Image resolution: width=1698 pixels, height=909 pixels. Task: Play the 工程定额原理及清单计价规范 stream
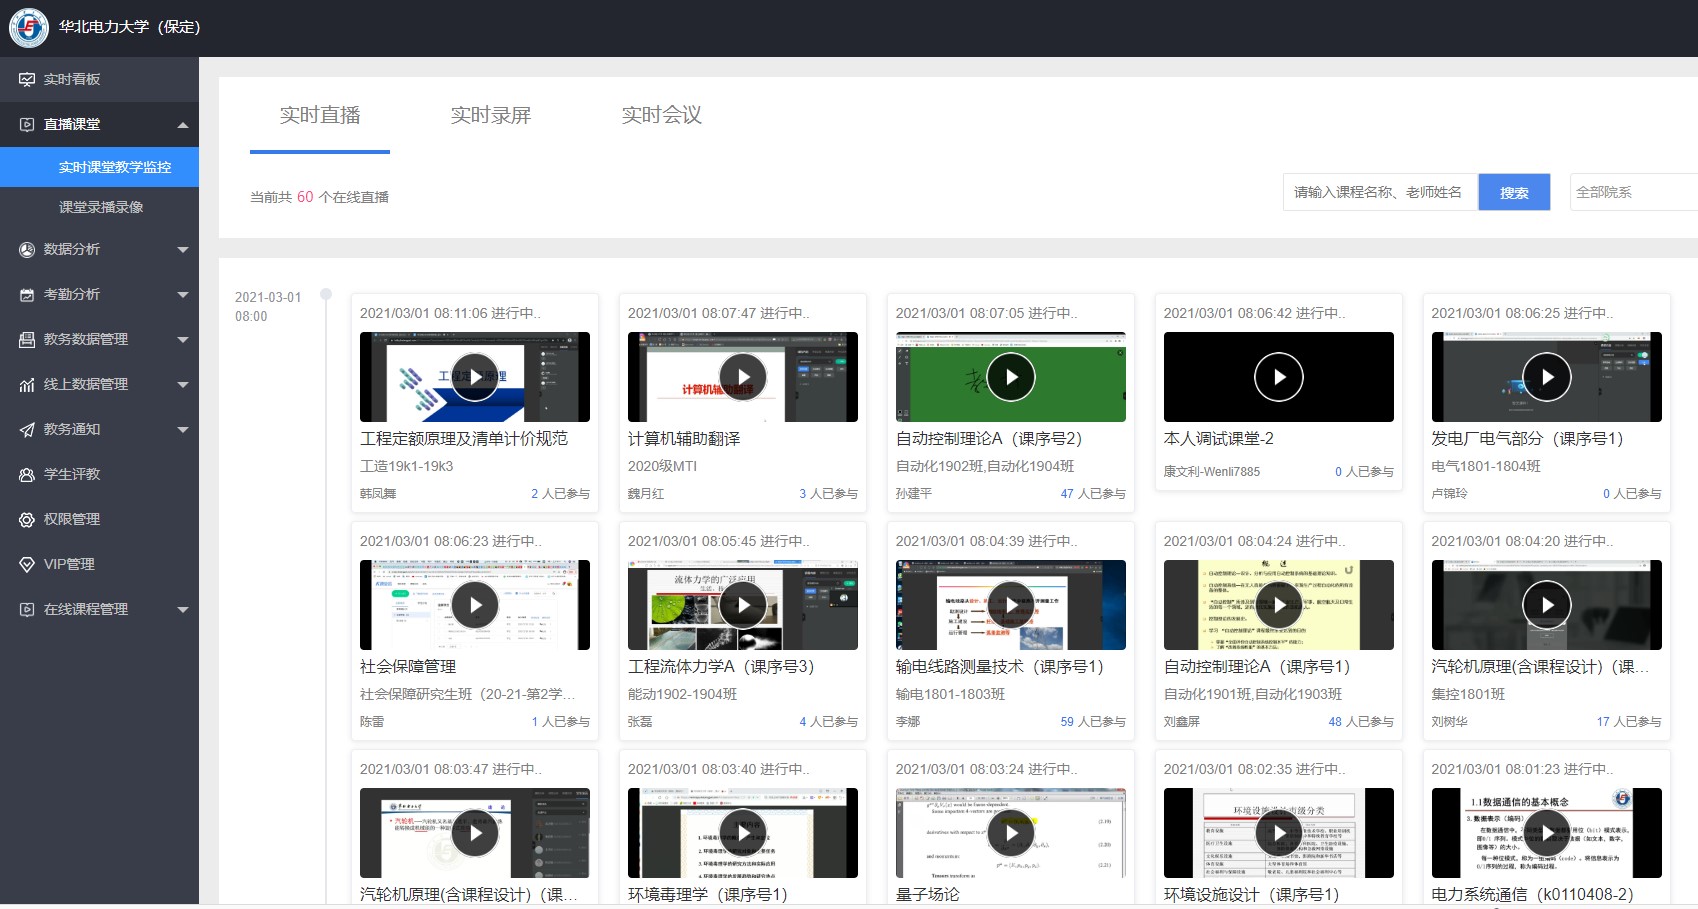[x=475, y=377]
